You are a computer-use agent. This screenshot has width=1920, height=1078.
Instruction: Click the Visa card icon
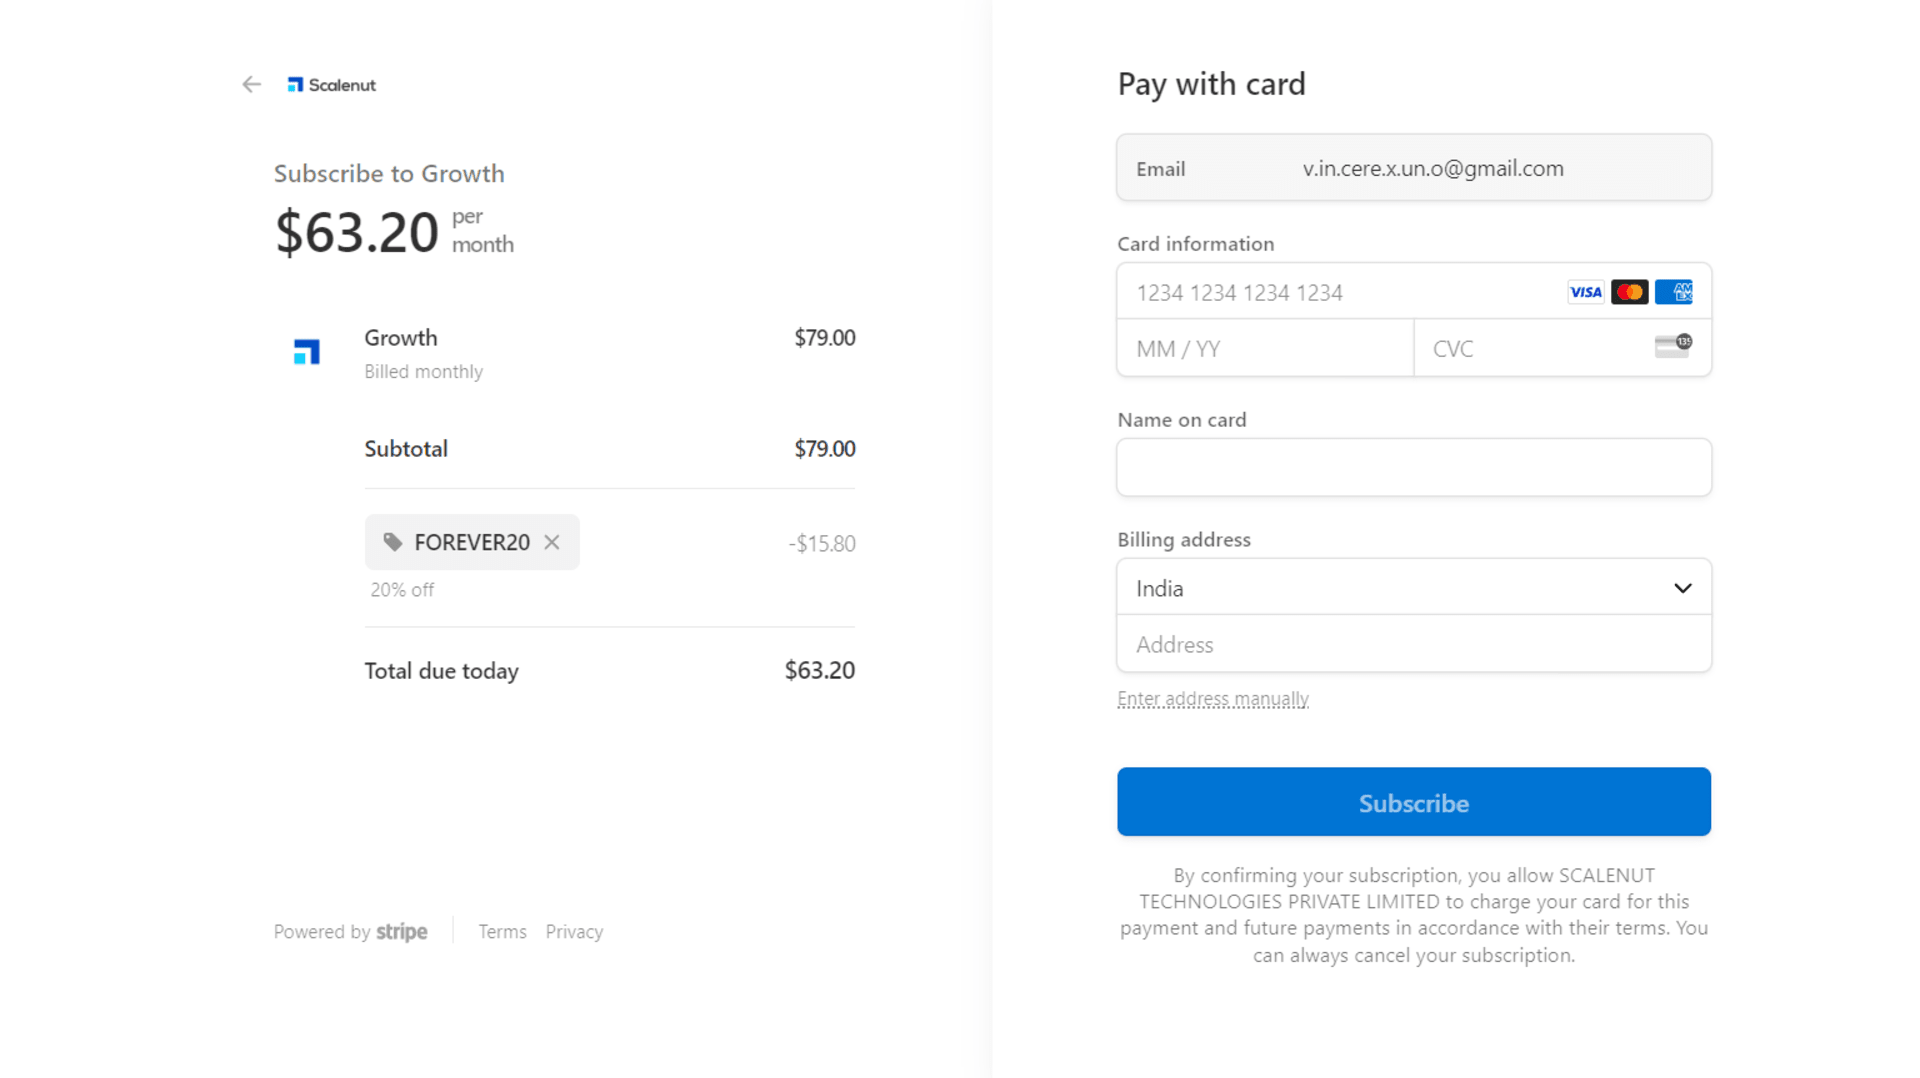coord(1585,291)
